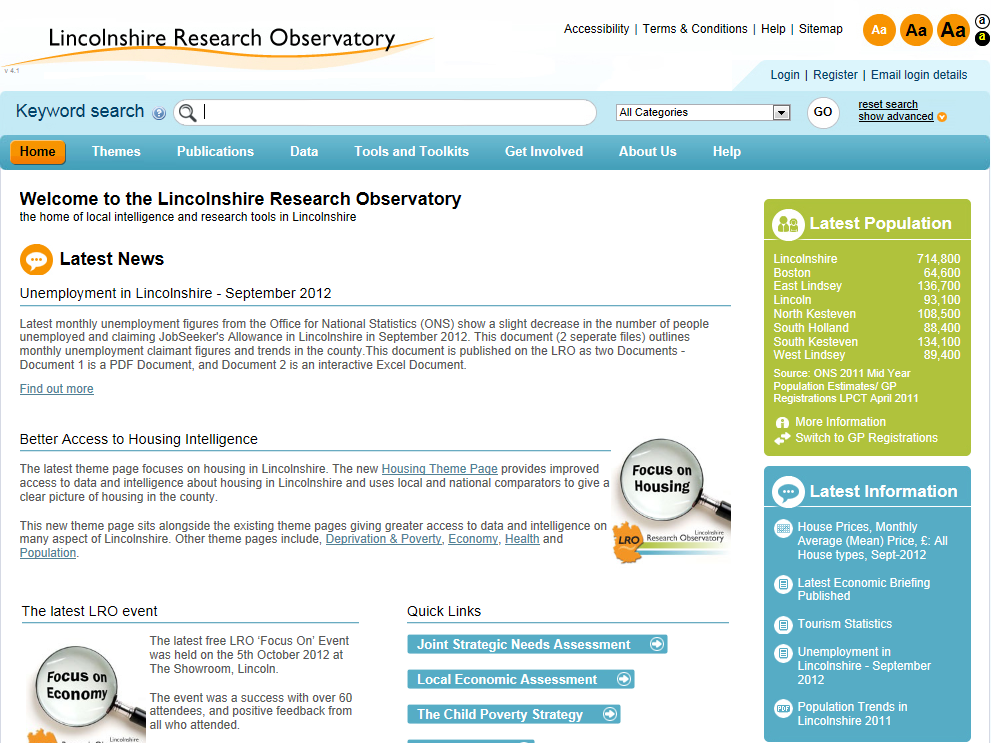The image size is (991, 743).
Task: Open the Housing Theme Page link
Action: pos(439,469)
